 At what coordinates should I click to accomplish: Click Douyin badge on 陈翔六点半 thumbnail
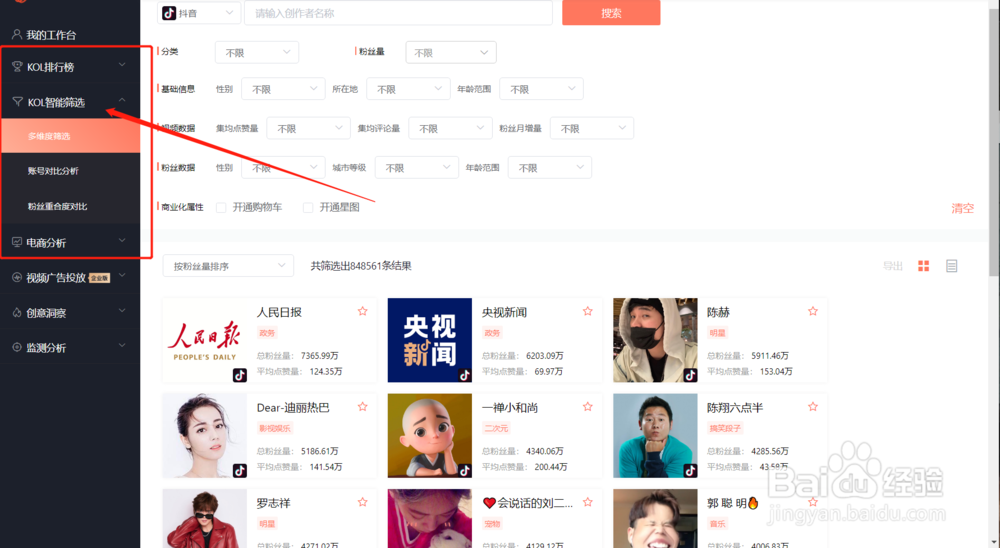point(690,470)
